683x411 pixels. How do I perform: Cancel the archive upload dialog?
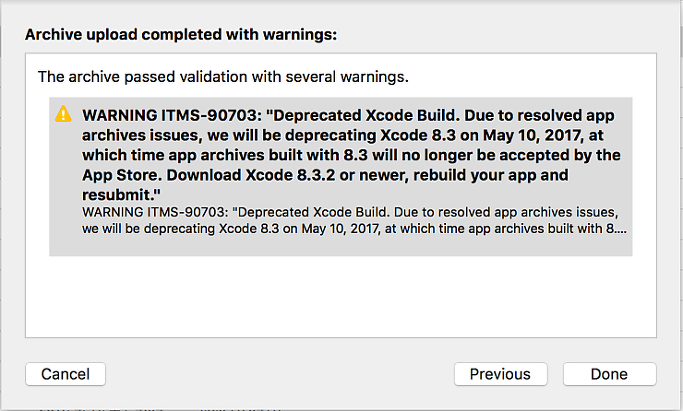tap(65, 374)
